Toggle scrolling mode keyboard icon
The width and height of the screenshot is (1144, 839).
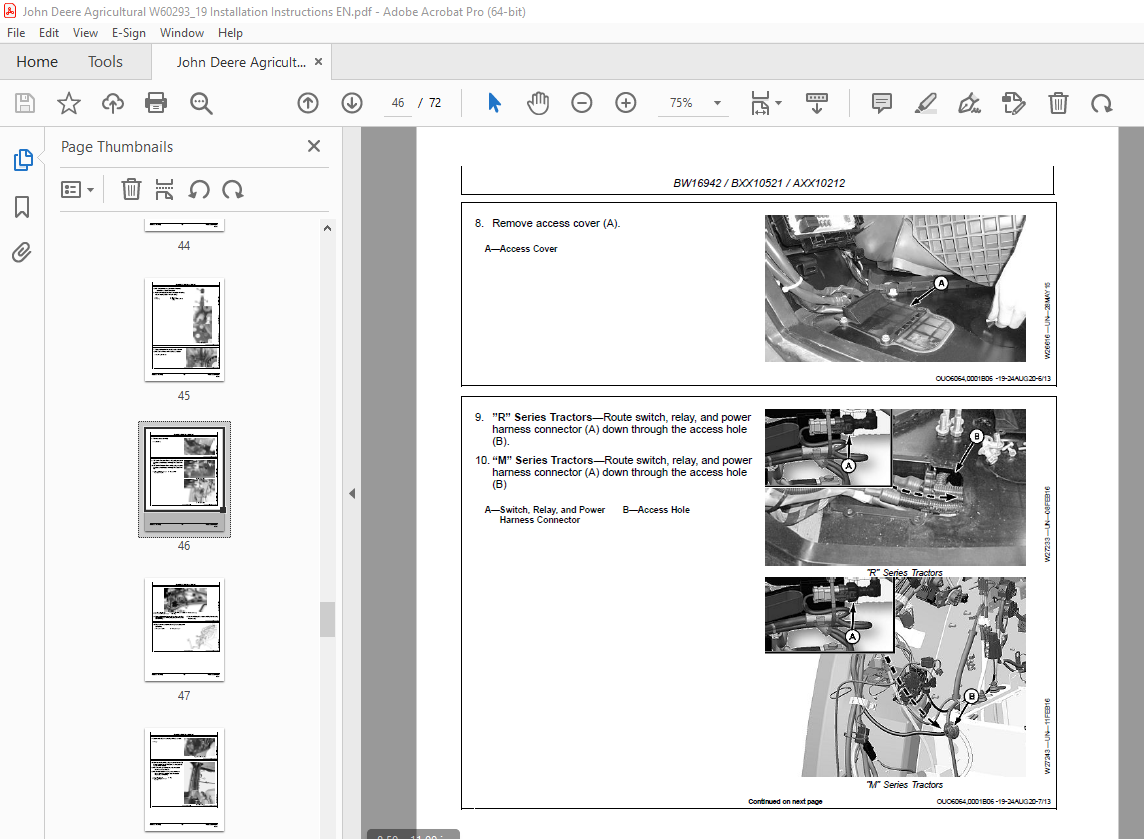pos(816,103)
